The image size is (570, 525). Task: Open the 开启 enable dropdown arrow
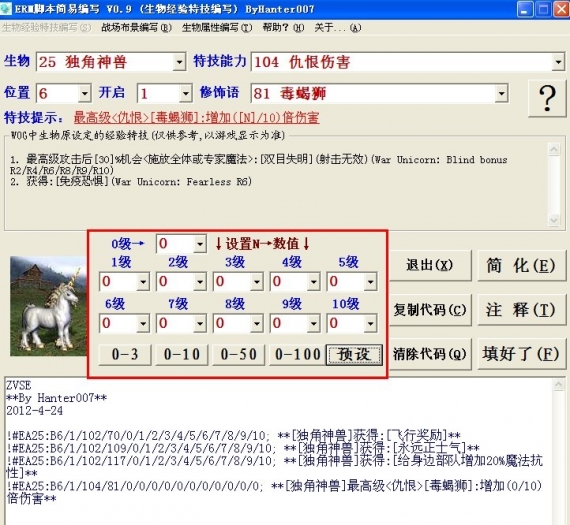185,93
